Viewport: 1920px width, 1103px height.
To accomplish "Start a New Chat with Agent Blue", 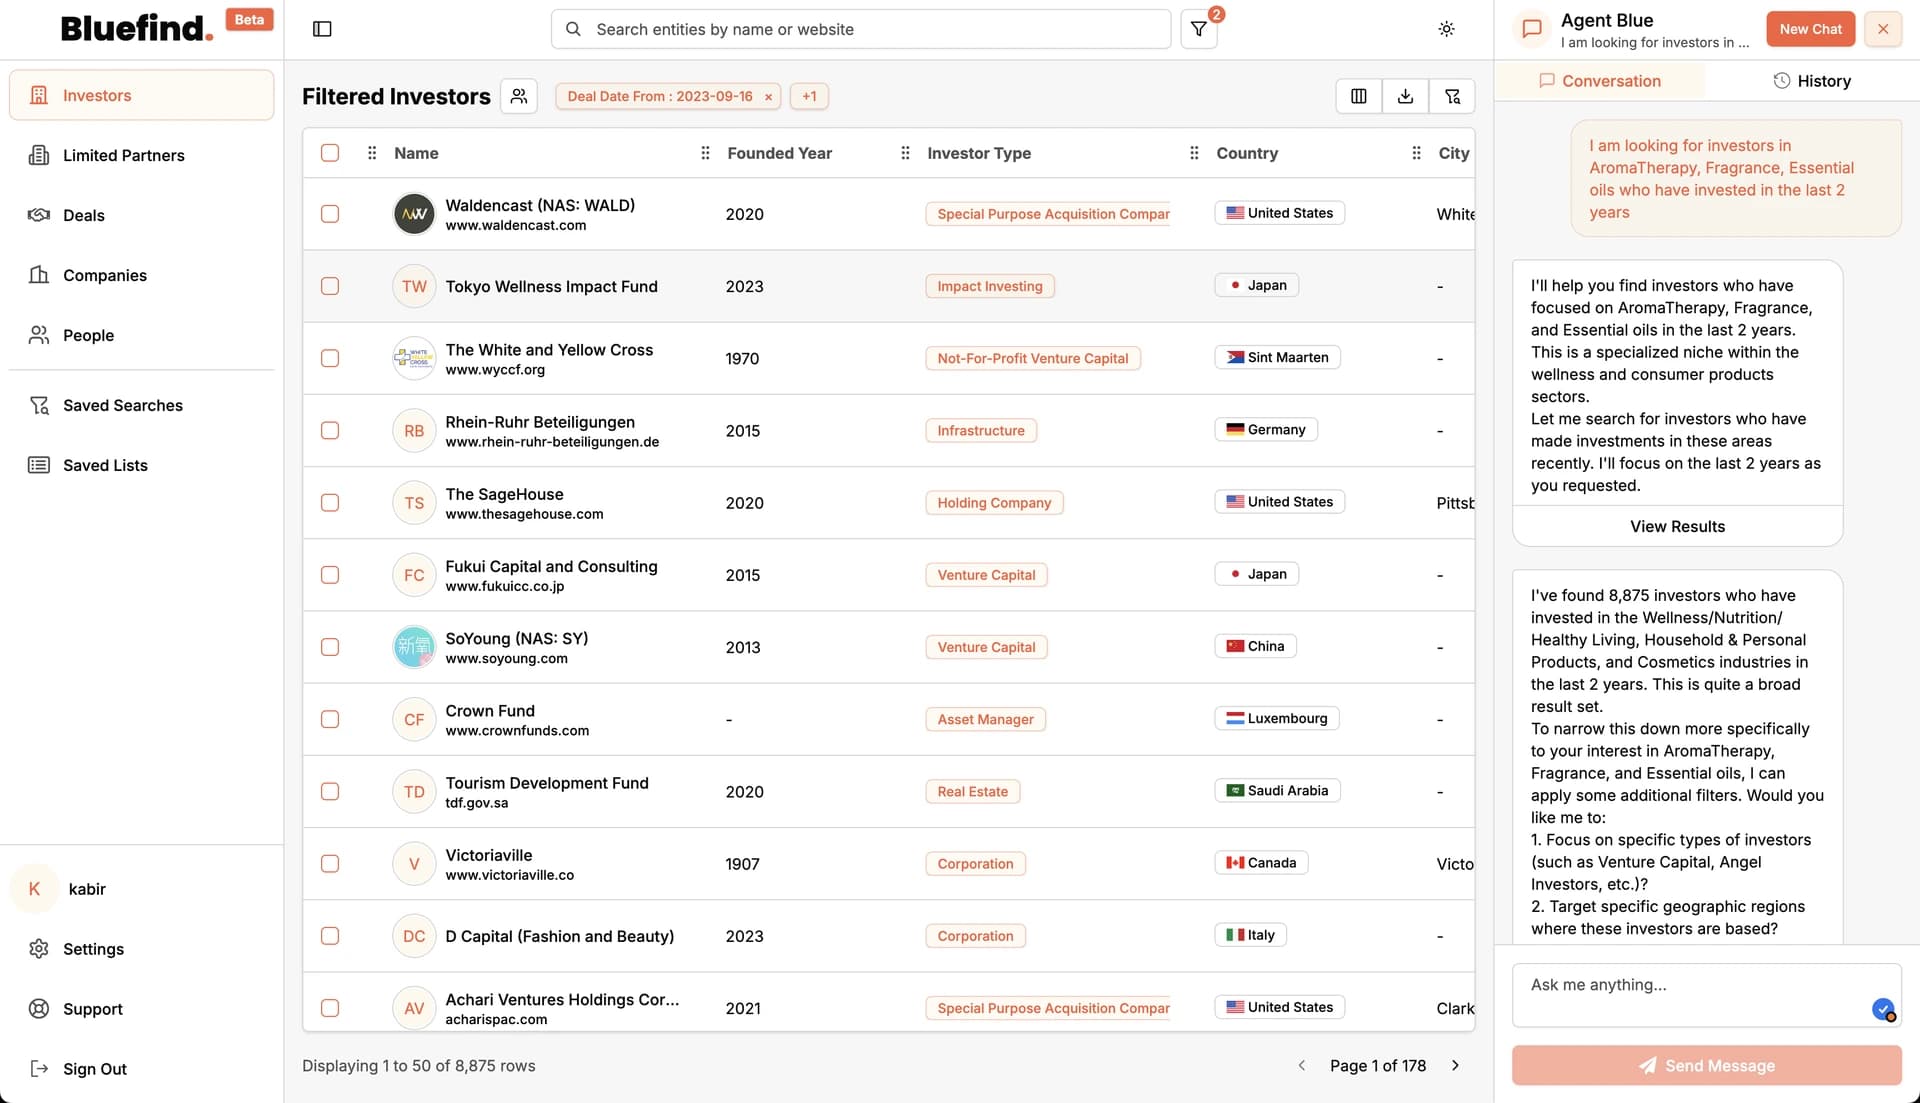I will point(1810,29).
